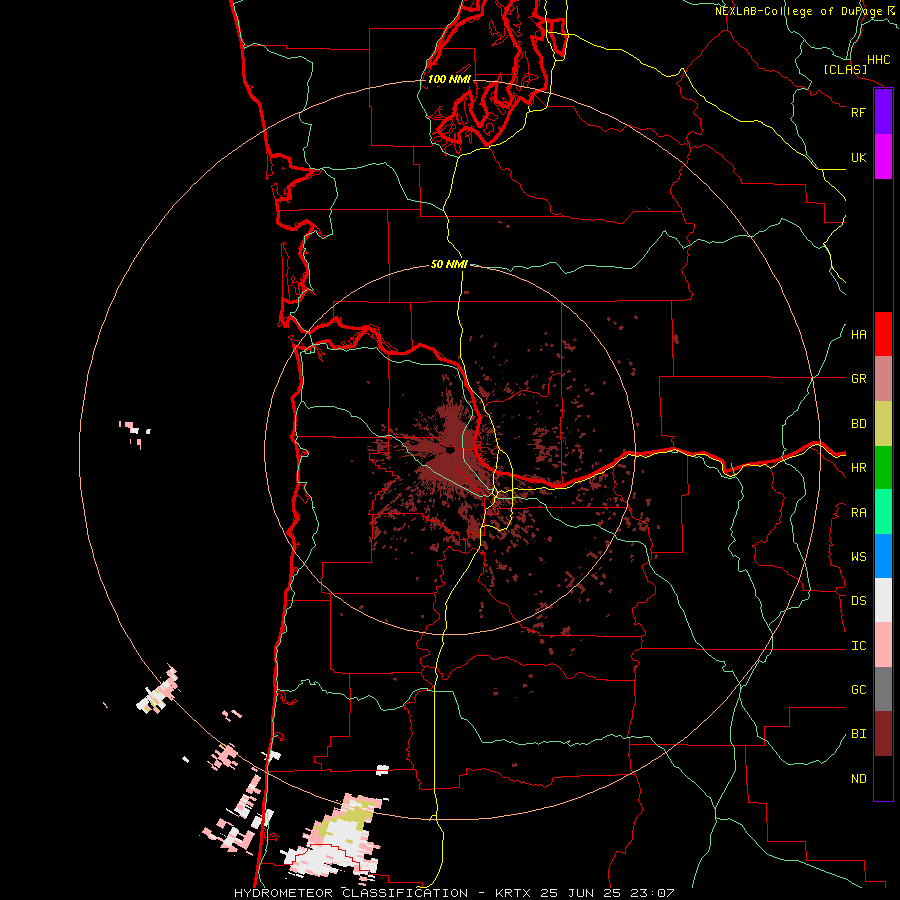Click the ND black legend swatch
This screenshot has height=900, width=900.
(x=883, y=778)
